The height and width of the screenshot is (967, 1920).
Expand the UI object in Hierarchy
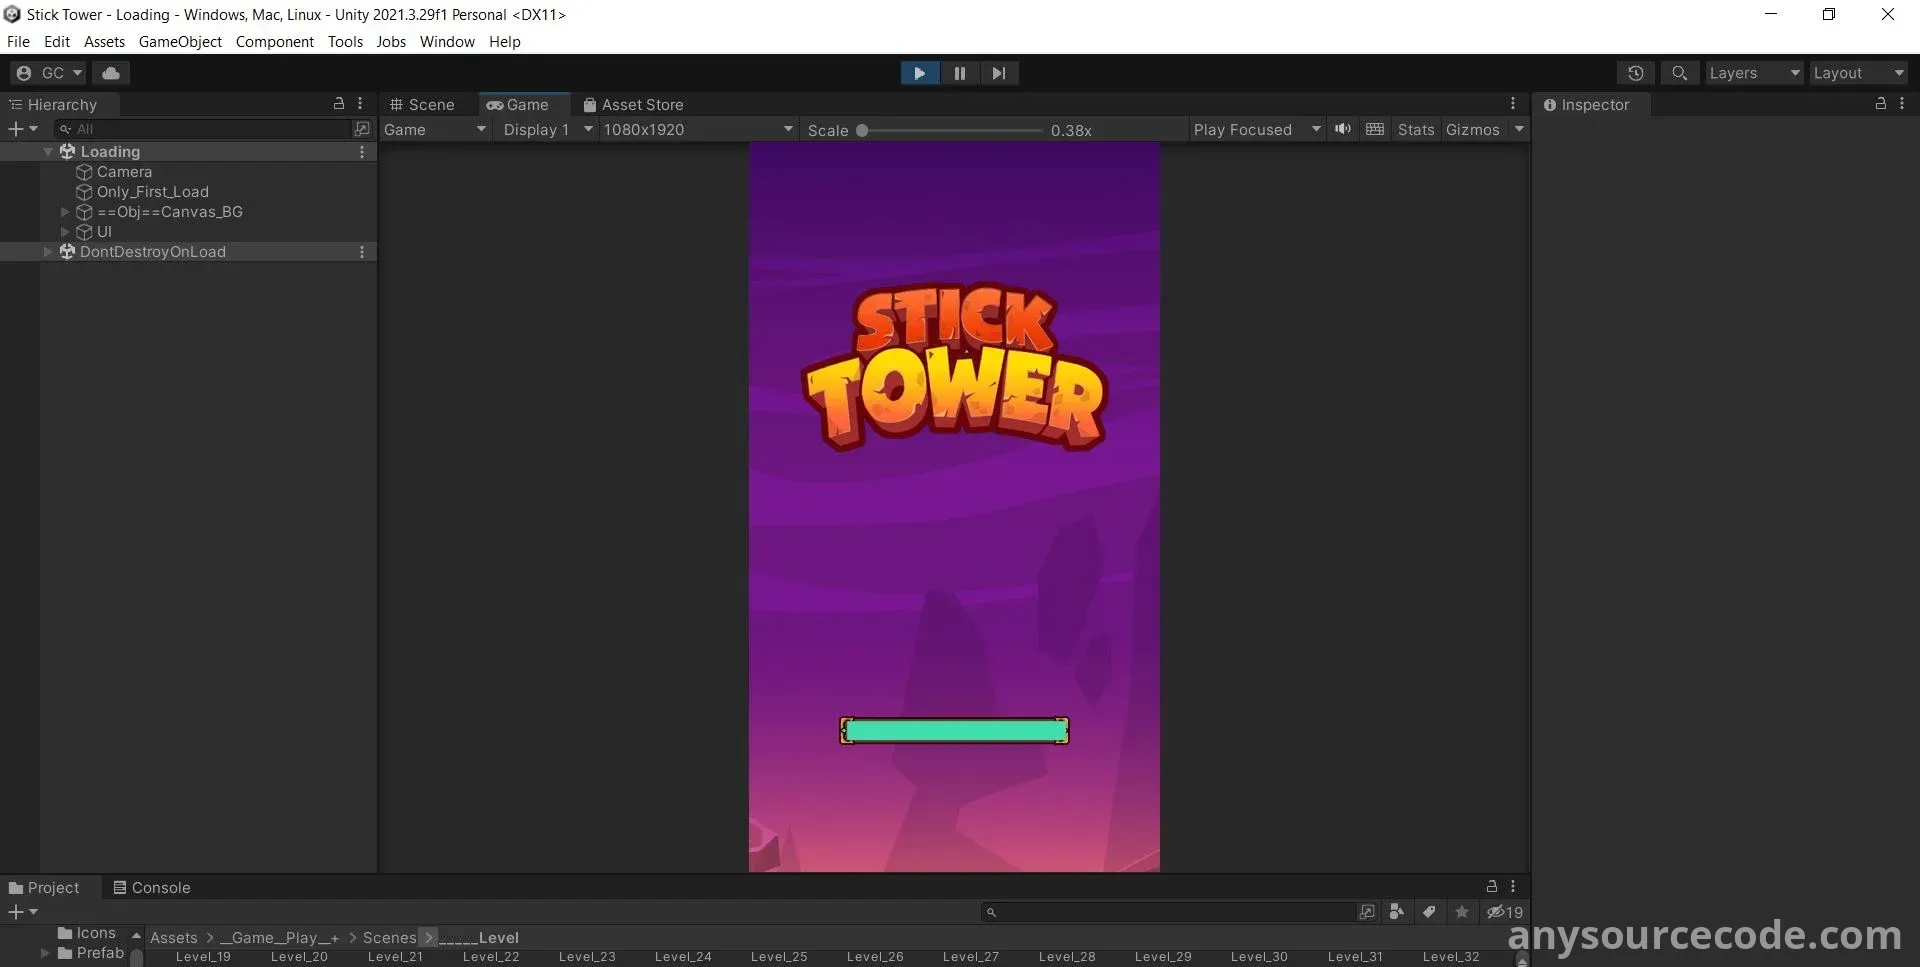pos(65,232)
